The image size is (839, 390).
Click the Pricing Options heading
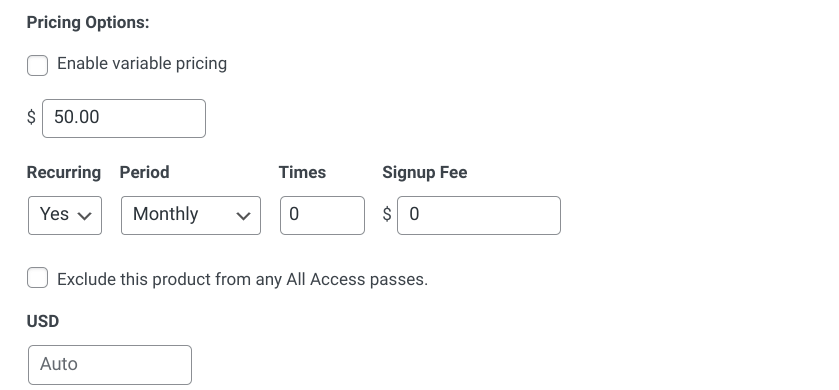(88, 22)
